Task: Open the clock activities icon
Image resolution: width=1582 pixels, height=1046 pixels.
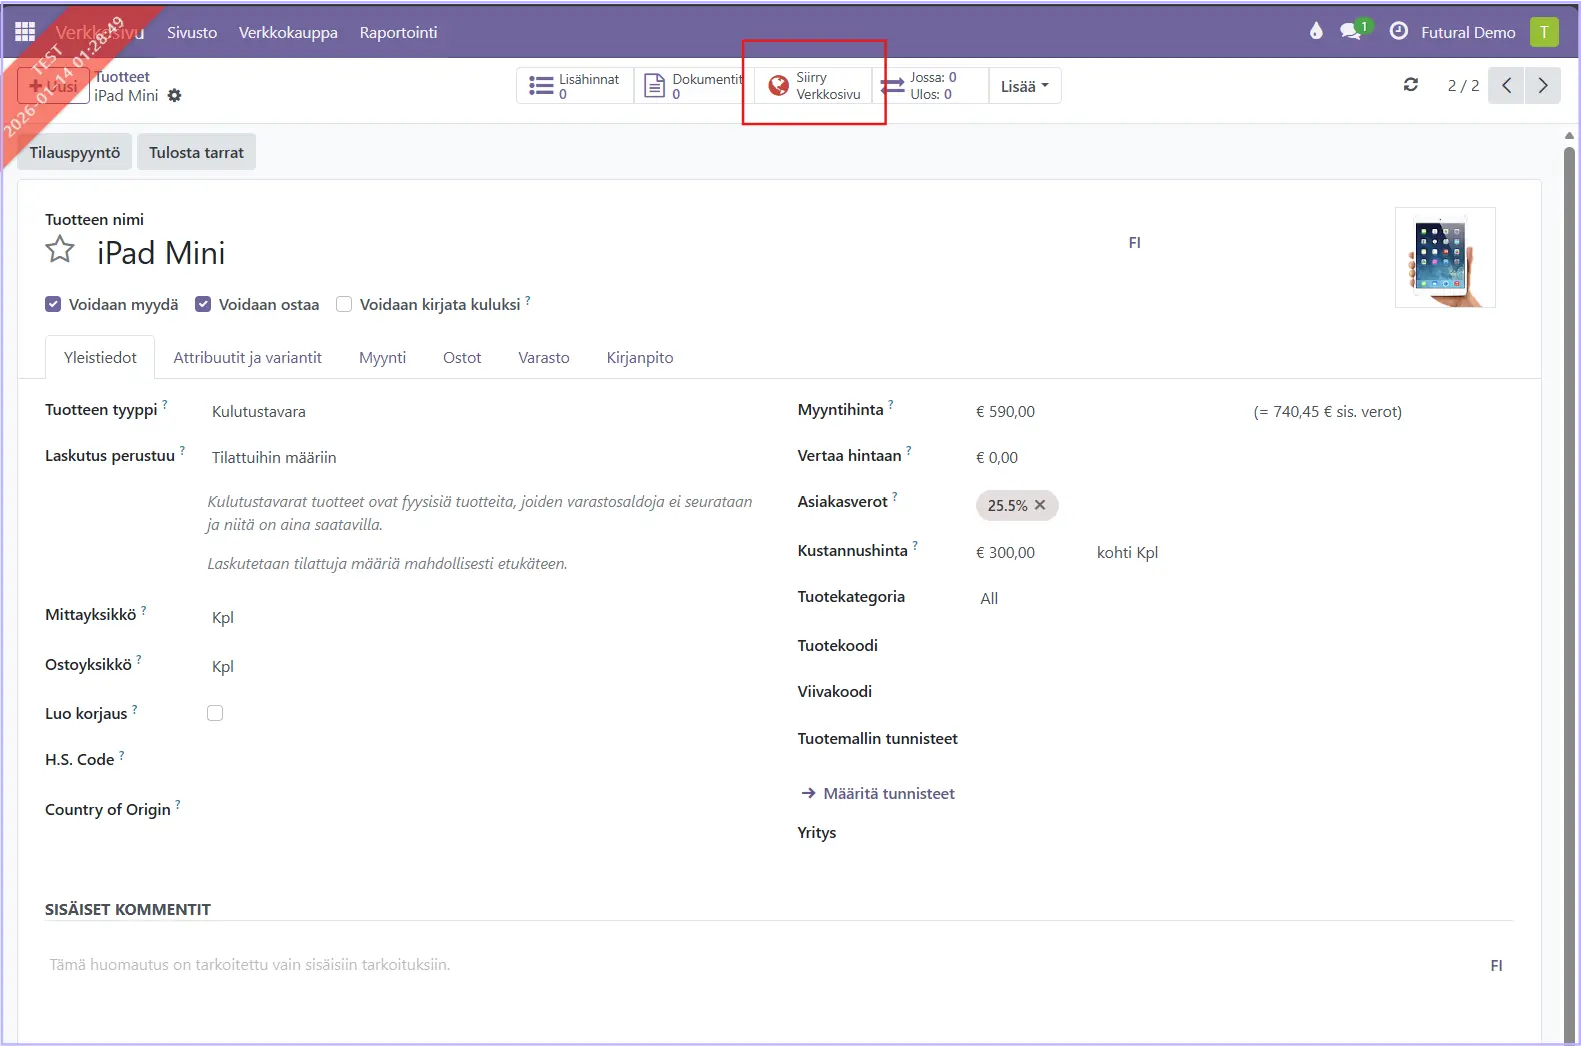Action: click(x=1399, y=31)
